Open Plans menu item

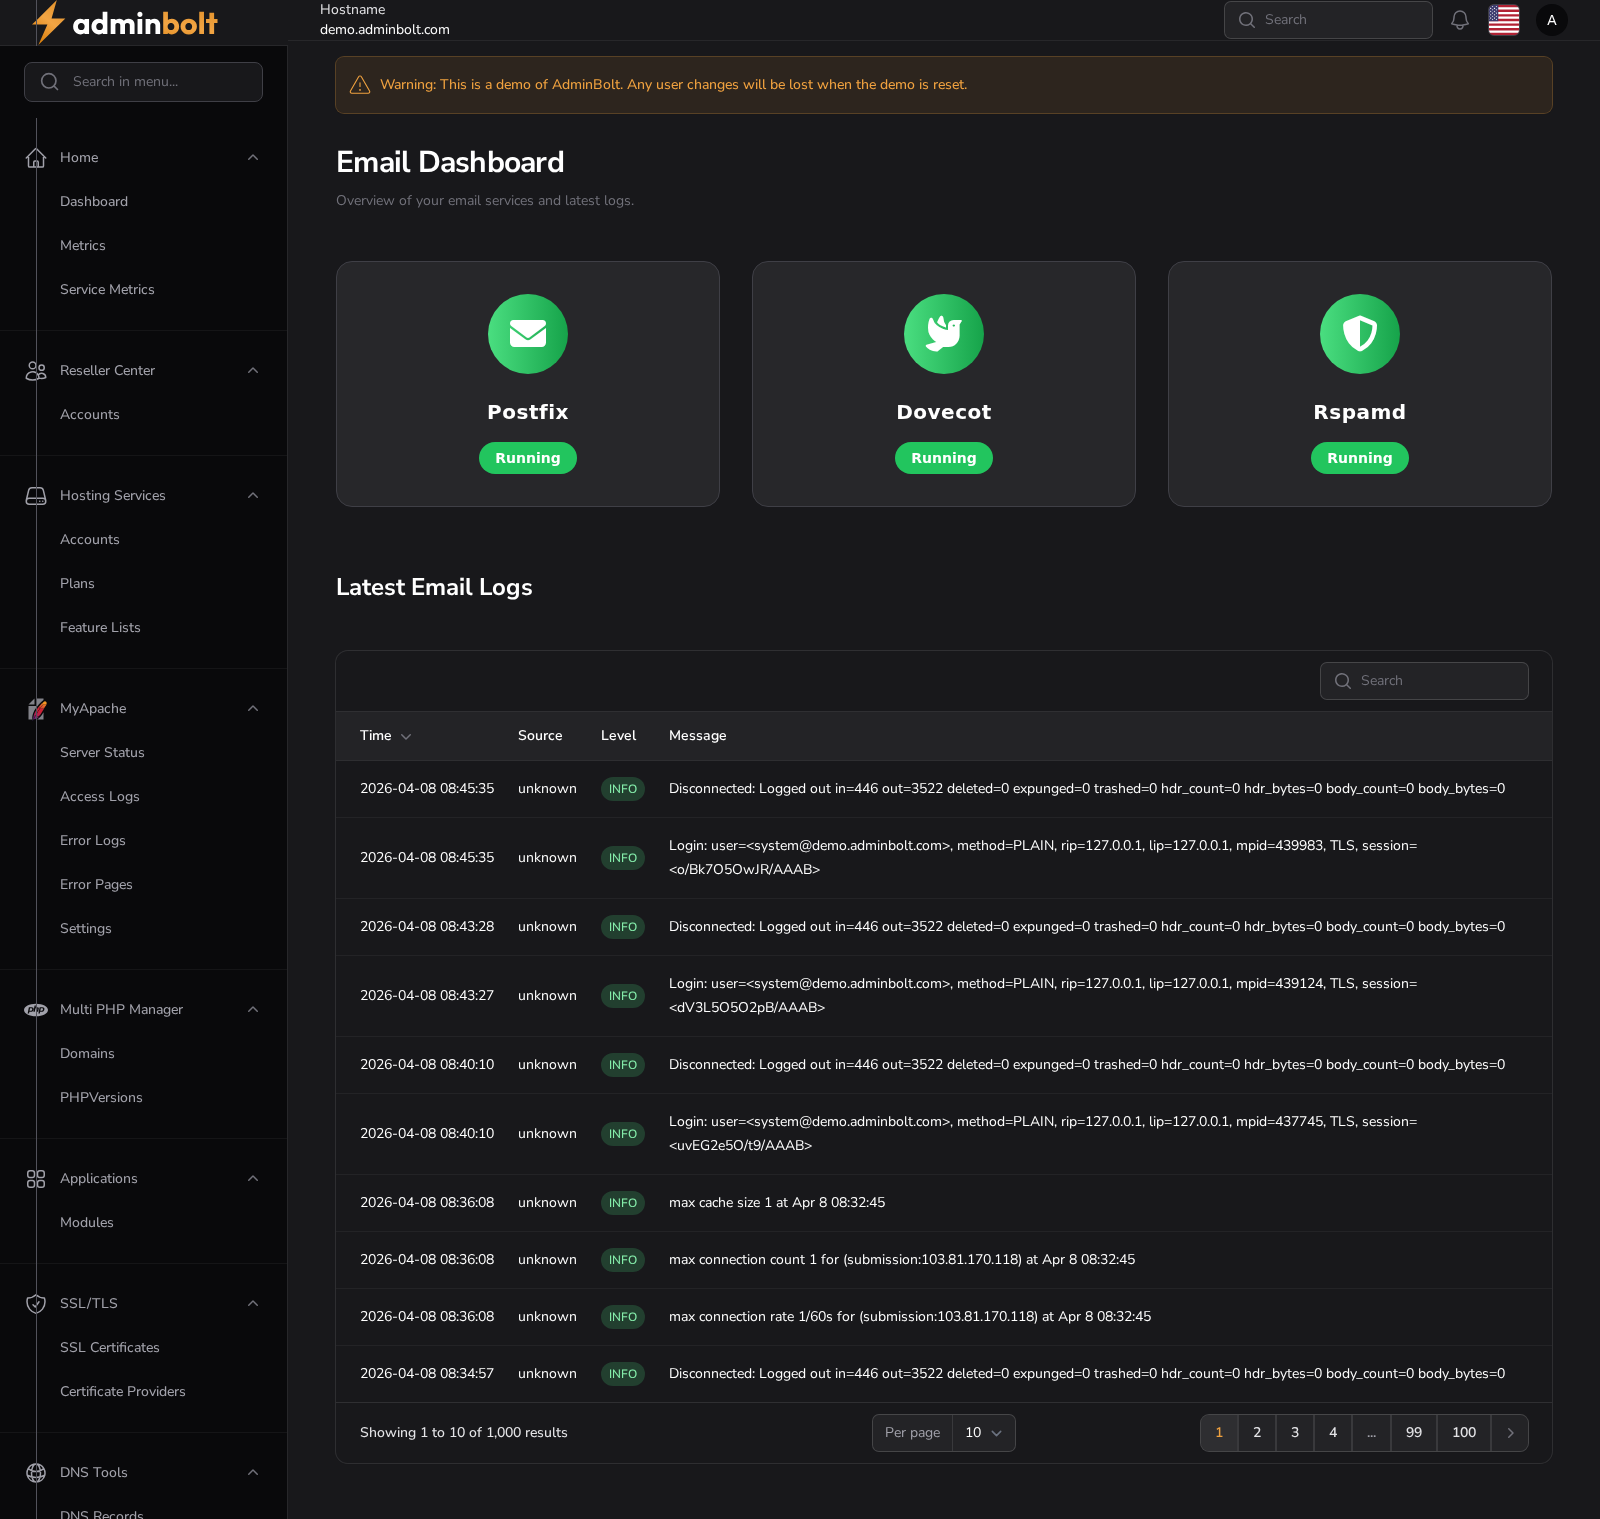click(x=77, y=584)
